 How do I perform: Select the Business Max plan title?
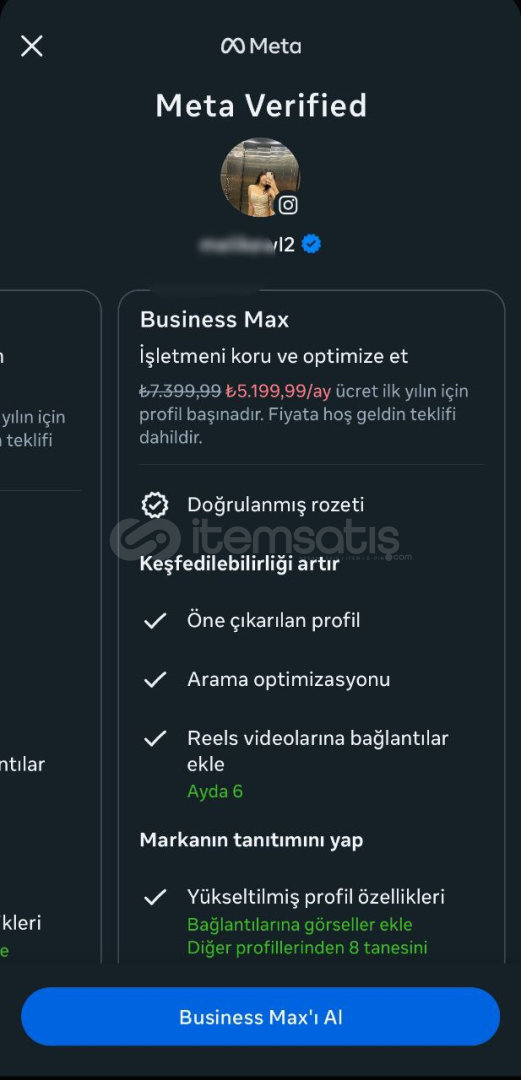214,320
